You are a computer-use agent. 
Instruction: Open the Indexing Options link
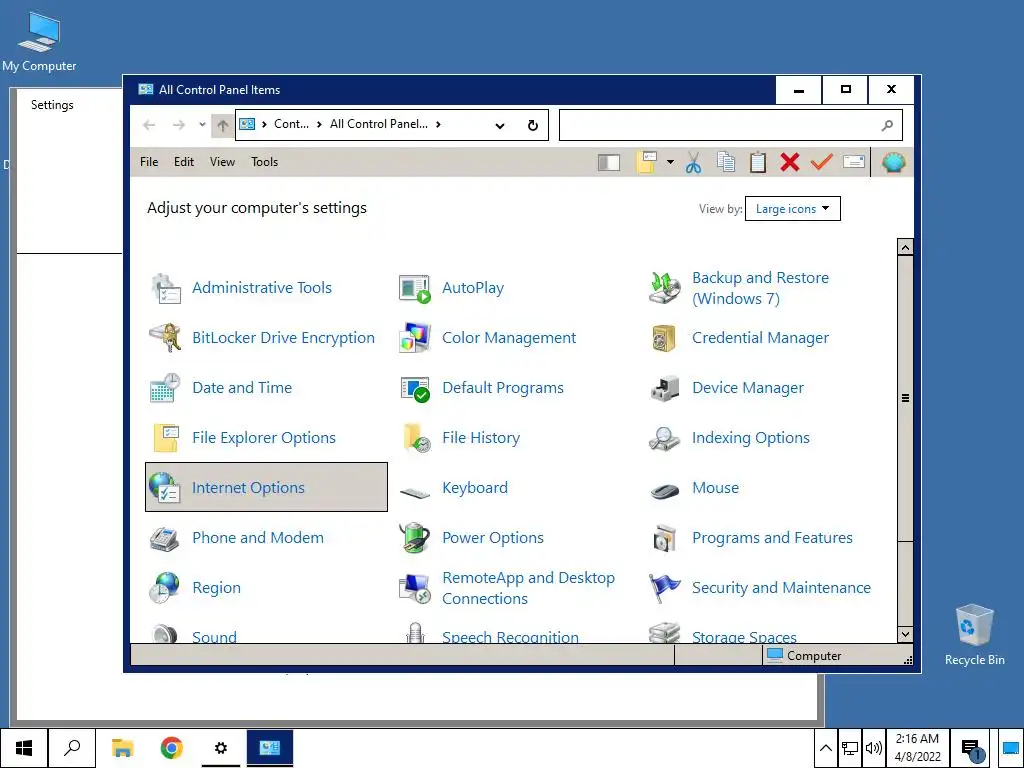point(750,438)
